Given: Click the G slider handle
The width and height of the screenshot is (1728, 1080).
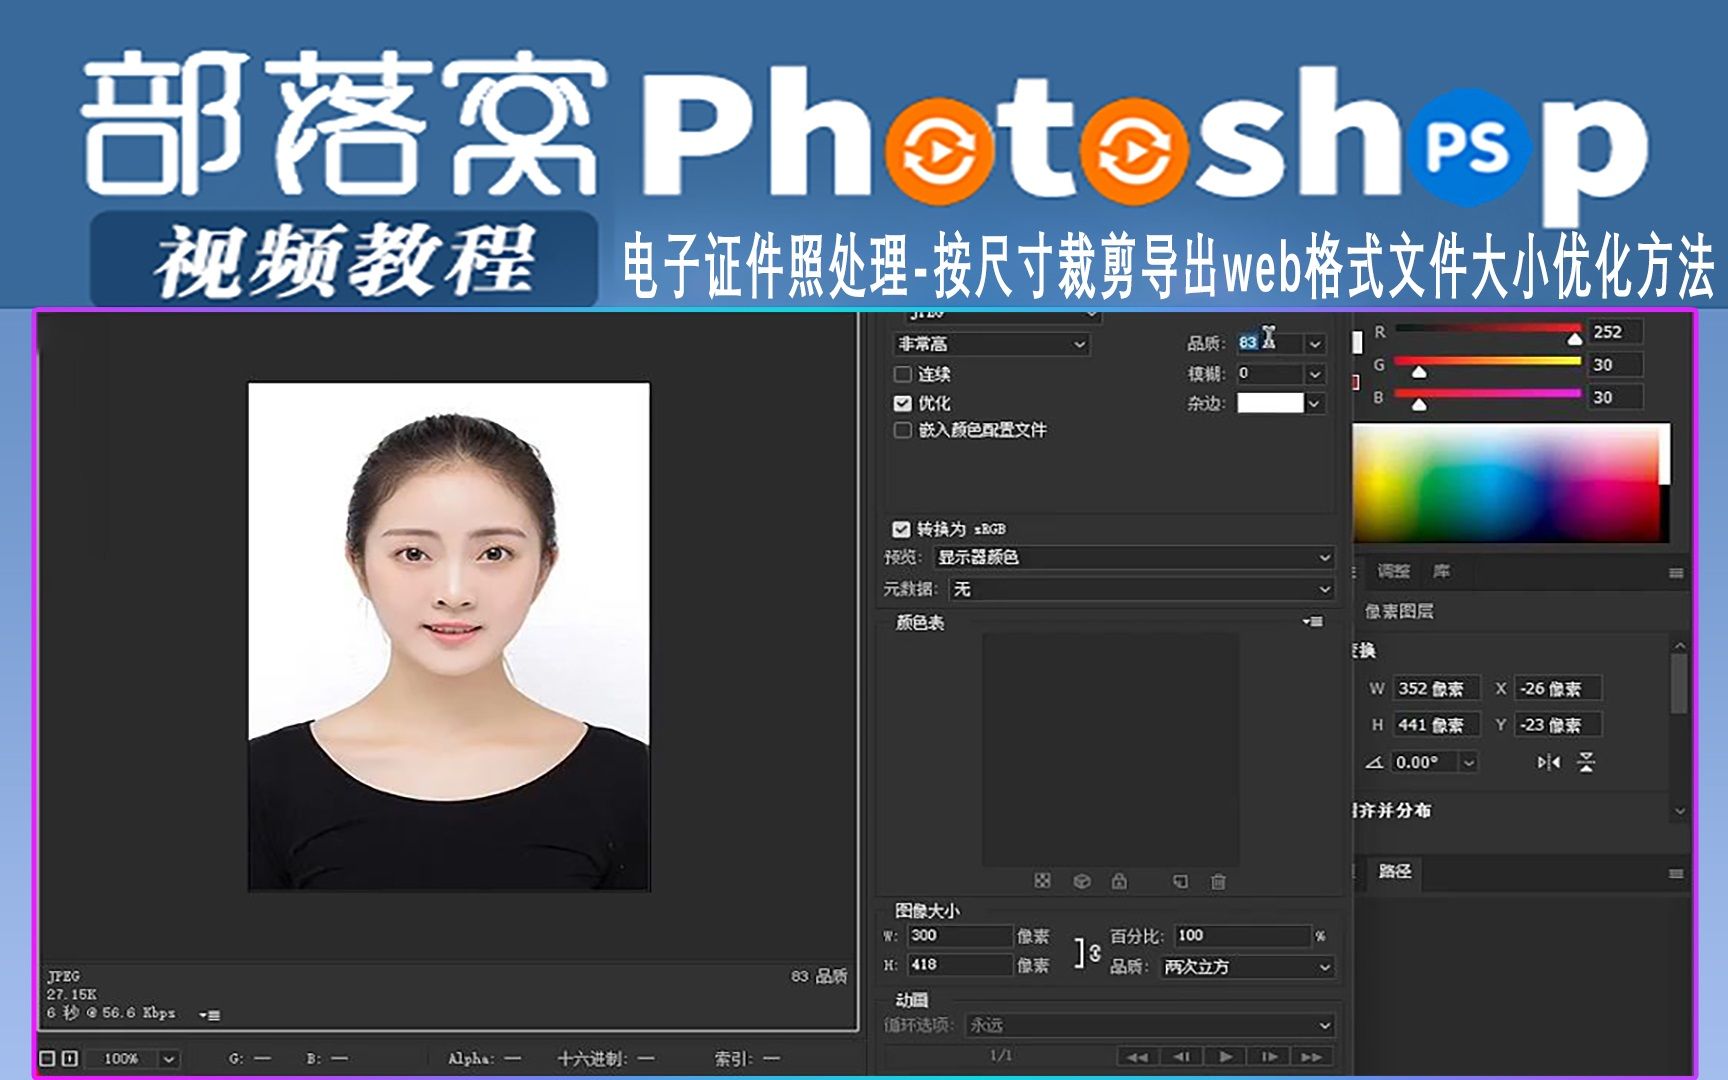Looking at the screenshot, I should (x=1418, y=372).
